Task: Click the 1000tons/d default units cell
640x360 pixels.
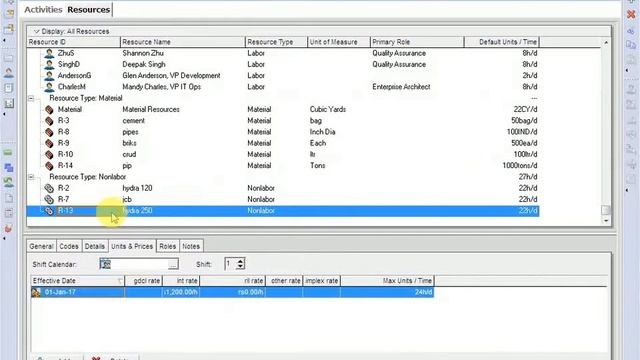Action: pos(520,166)
